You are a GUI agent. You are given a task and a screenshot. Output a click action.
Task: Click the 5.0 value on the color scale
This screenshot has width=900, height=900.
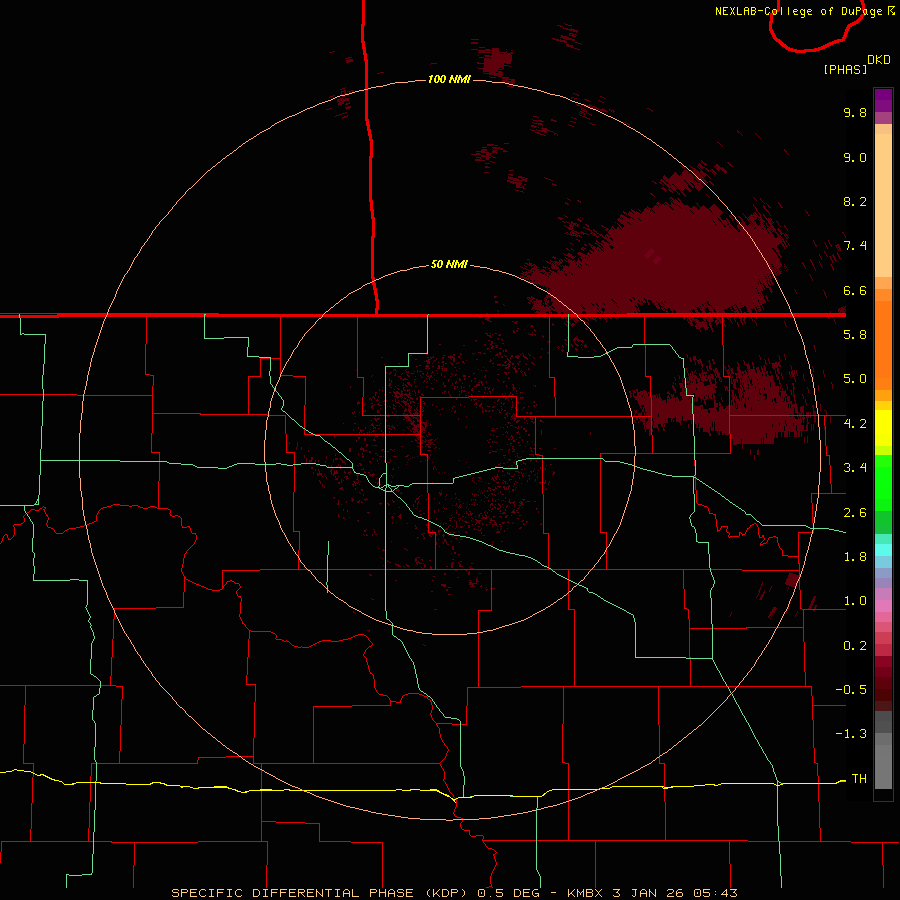coord(855,379)
